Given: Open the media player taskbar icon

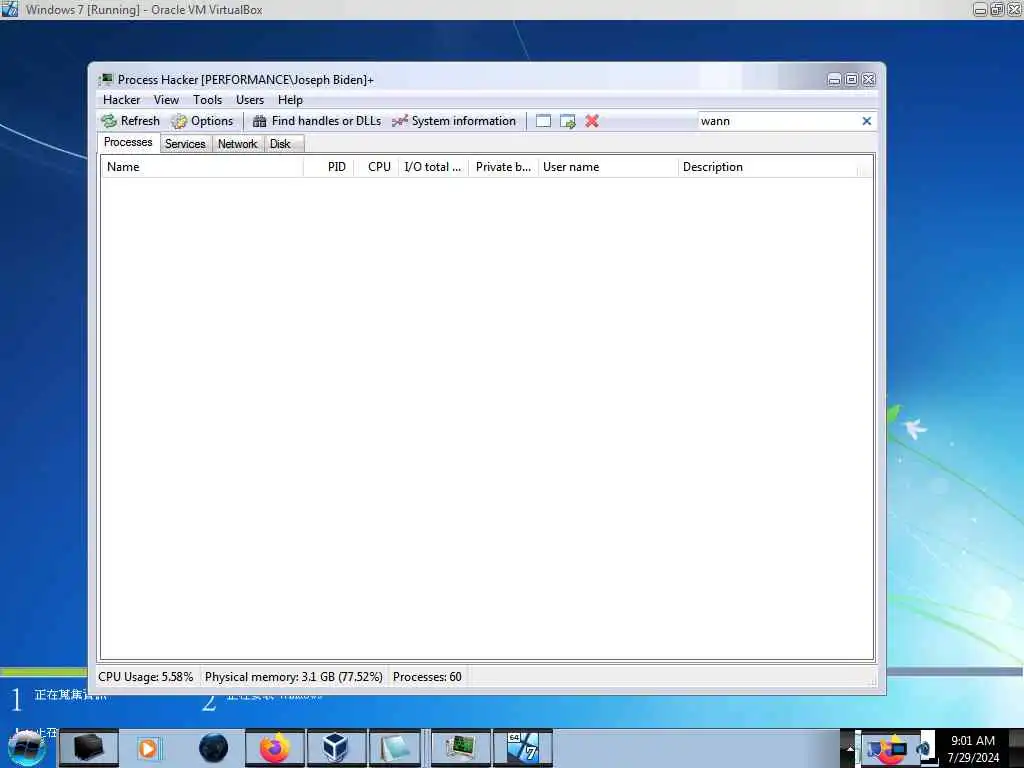Looking at the screenshot, I should tap(148, 748).
